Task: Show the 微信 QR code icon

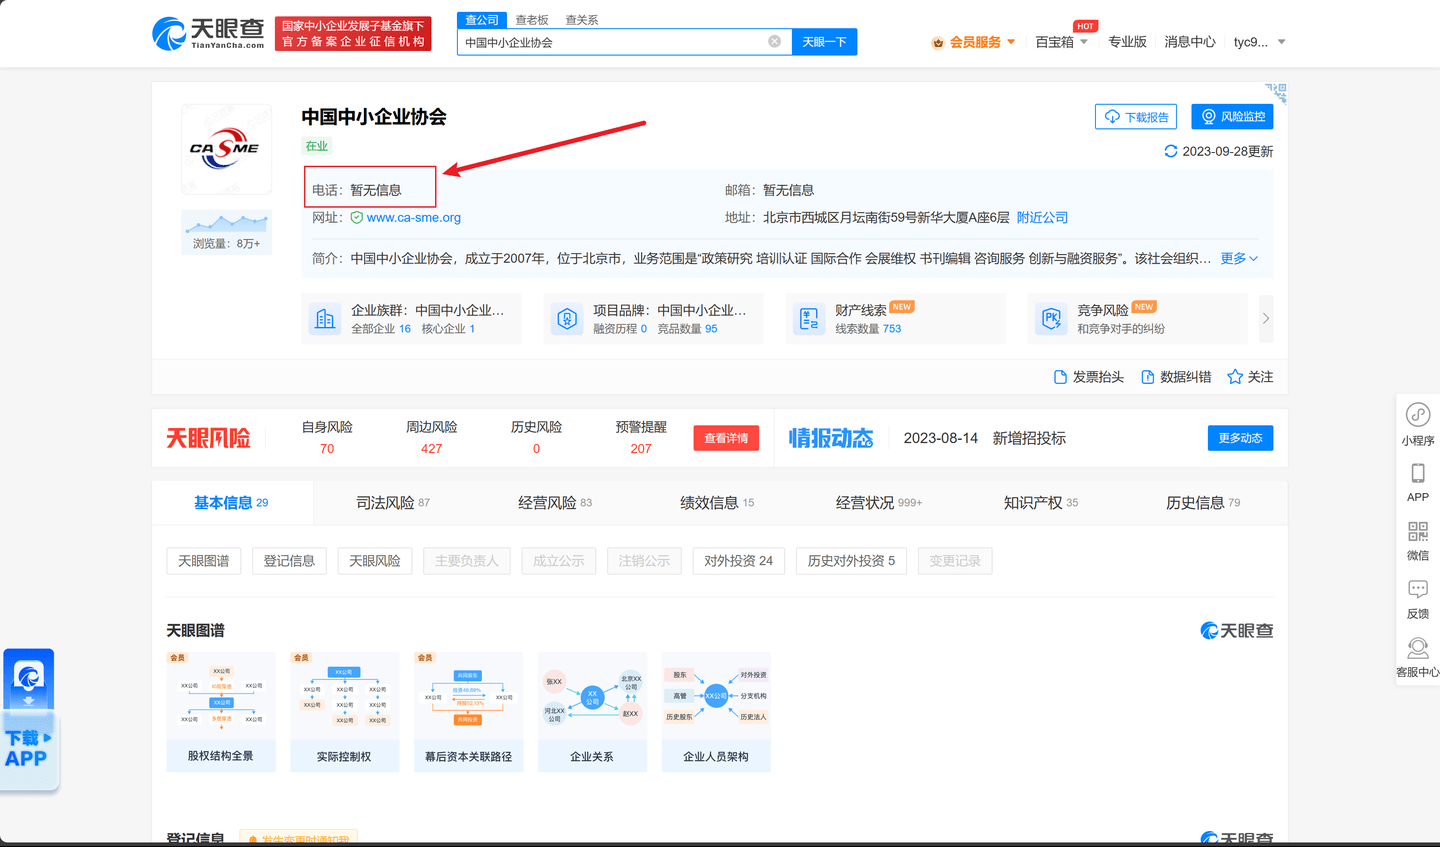Action: [x=1418, y=532]
